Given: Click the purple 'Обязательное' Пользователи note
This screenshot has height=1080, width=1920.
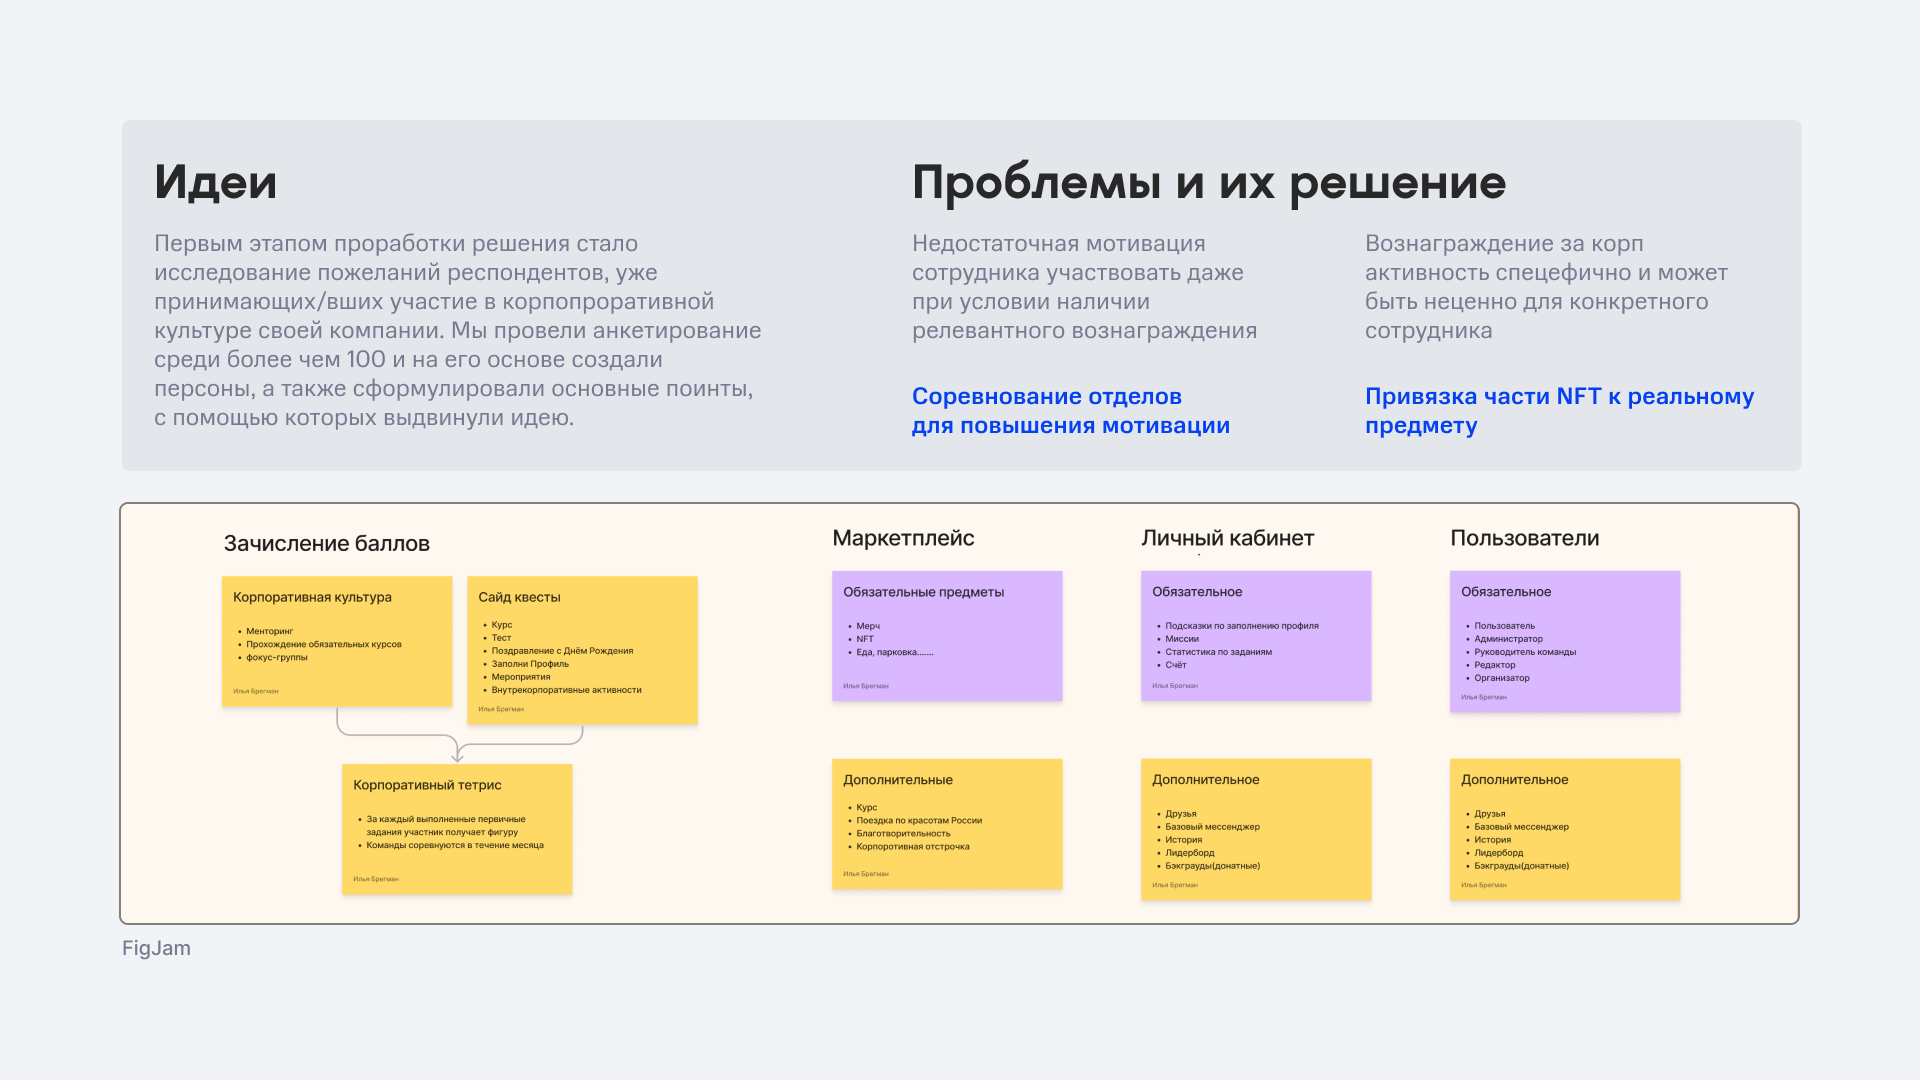Looking at the screenshot, I should coord(1565,641).
